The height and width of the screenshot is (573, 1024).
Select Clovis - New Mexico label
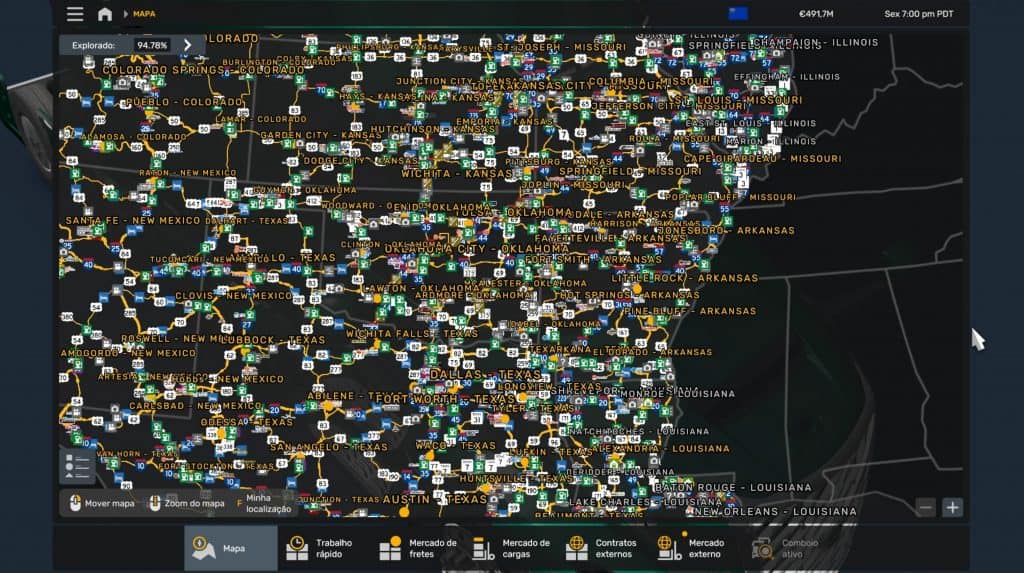[233, 295]
